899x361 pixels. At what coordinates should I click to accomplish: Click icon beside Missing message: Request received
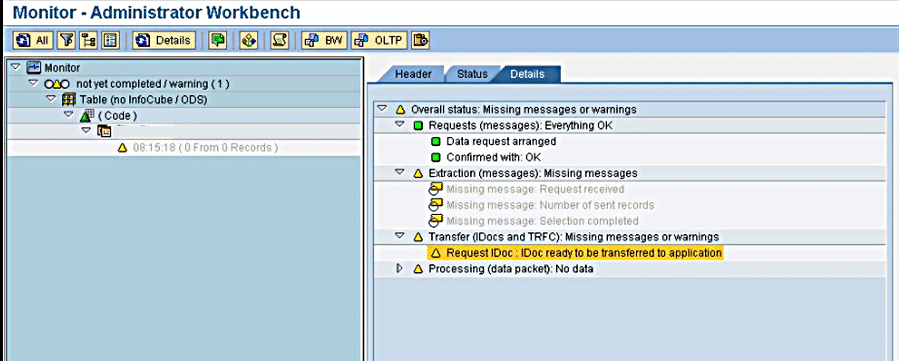[x=435, y=189]
